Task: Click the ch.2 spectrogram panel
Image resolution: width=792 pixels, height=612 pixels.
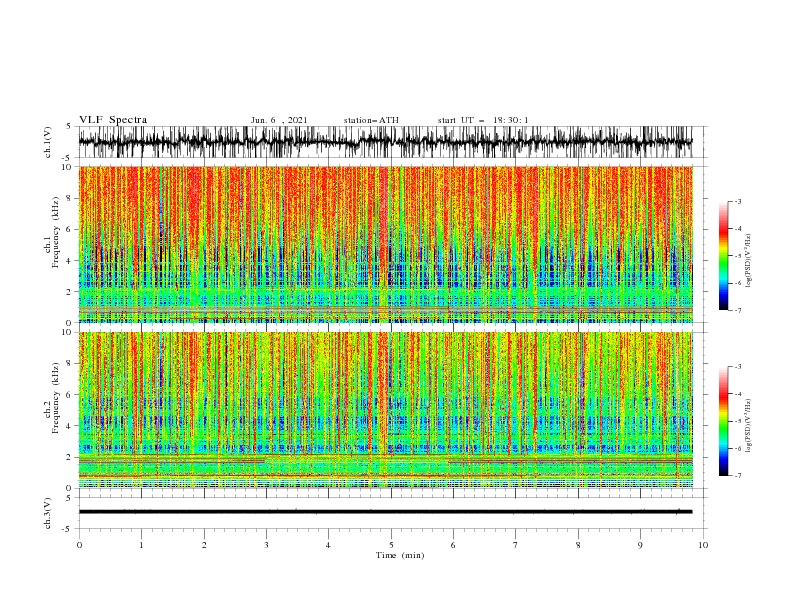Action: [386, 410]
